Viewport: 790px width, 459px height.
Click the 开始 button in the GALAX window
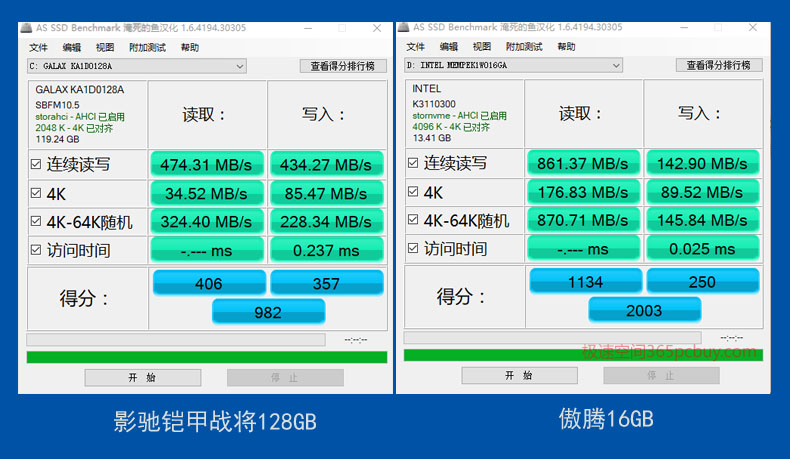[143, 377]
